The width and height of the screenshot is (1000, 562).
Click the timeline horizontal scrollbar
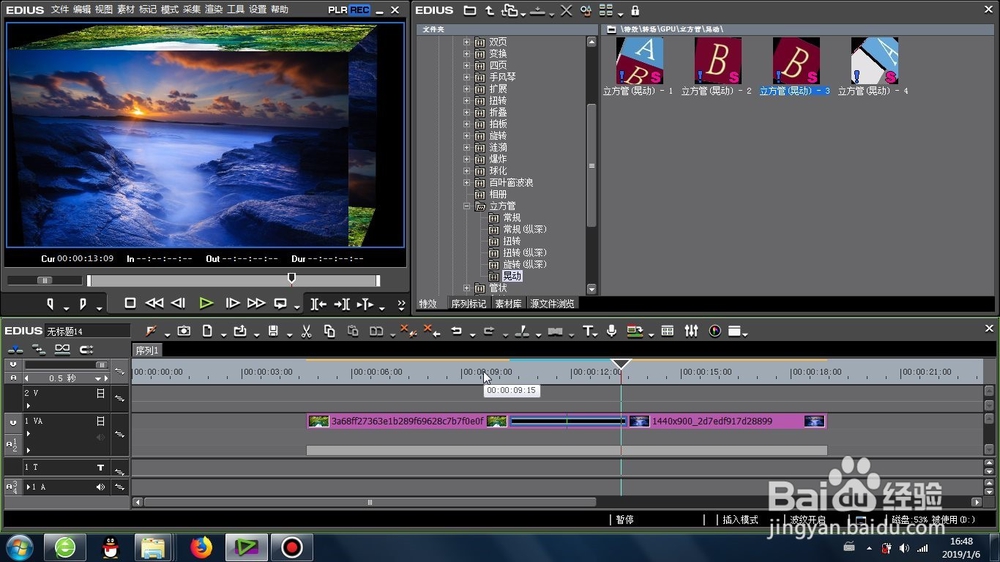(370, 502)
